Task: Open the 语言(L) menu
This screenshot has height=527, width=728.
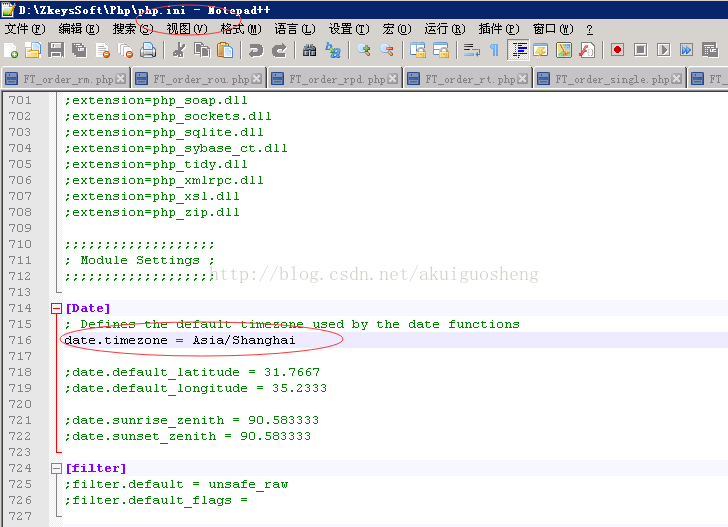Action: [295, 29]
